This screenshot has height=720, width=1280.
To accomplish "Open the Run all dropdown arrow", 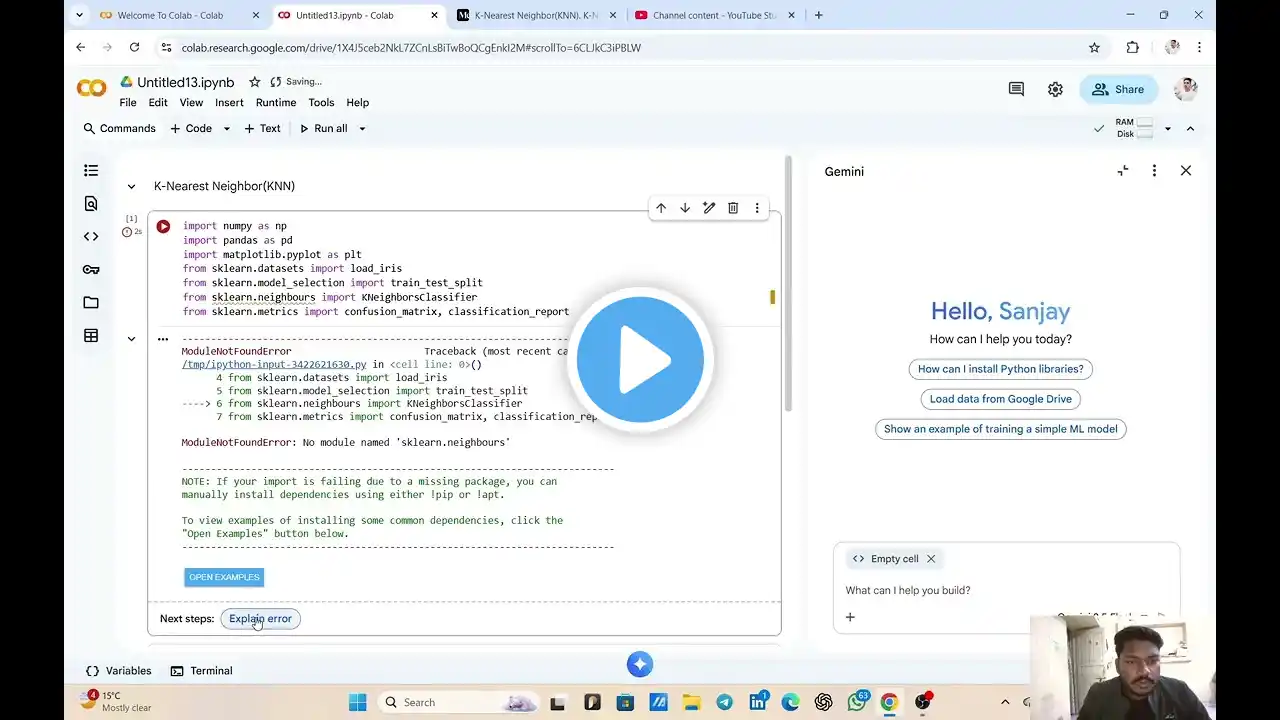I will 362,129.
